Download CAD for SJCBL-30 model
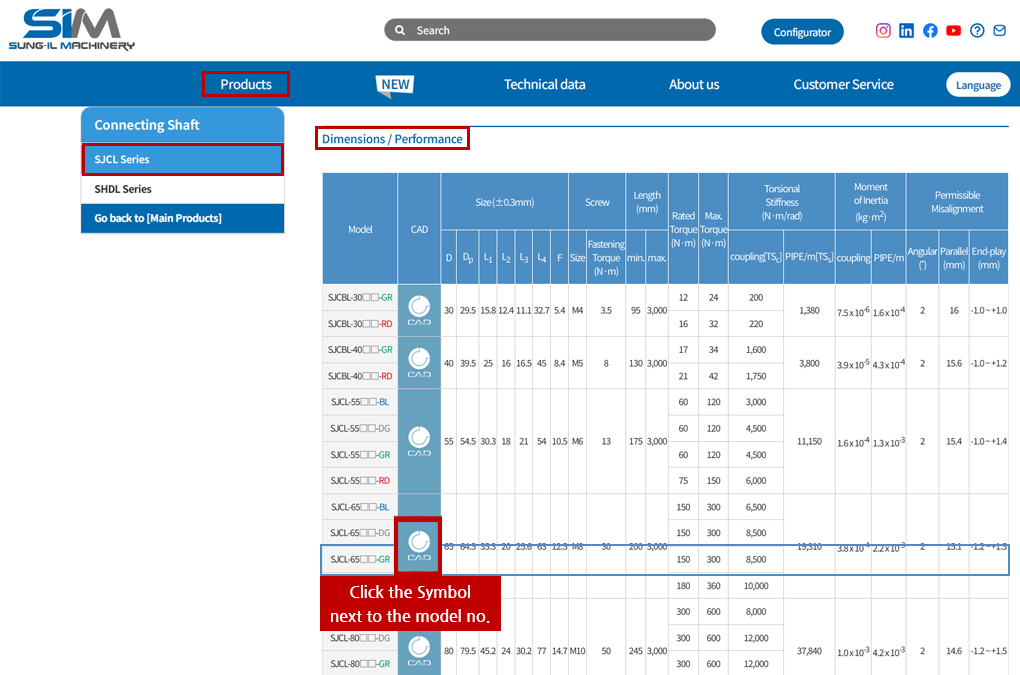This screenshot has width=1020, height=675. point(419,310)
